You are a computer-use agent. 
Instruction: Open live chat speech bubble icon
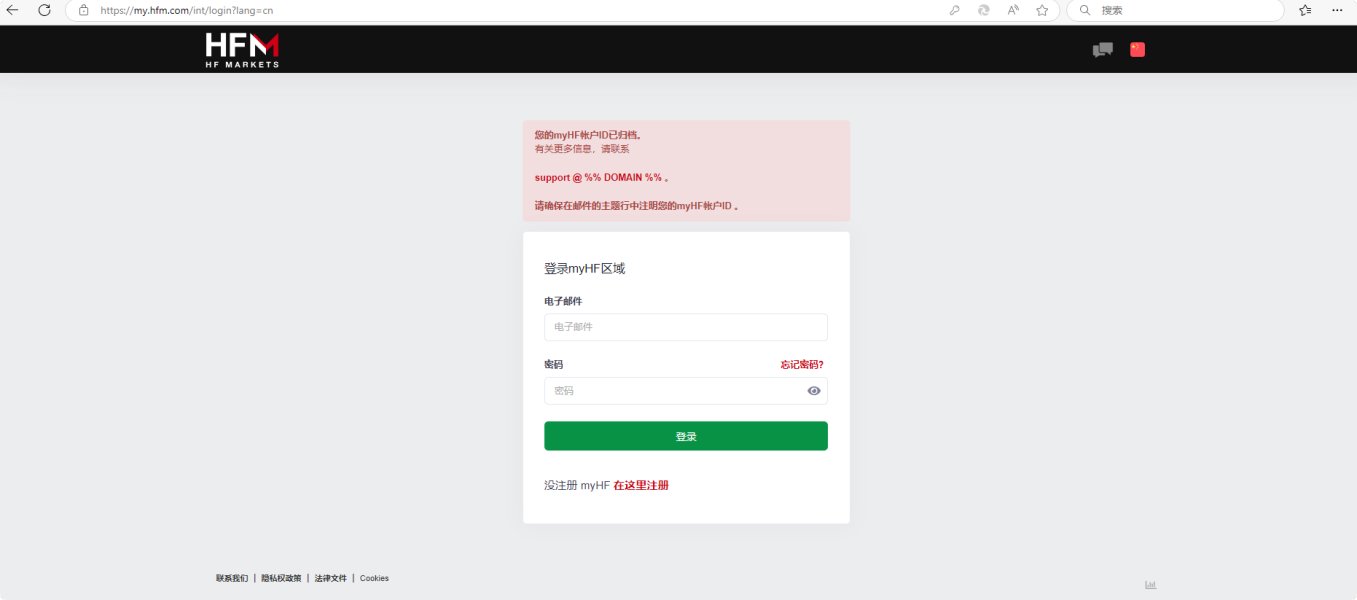point(1103,49)
